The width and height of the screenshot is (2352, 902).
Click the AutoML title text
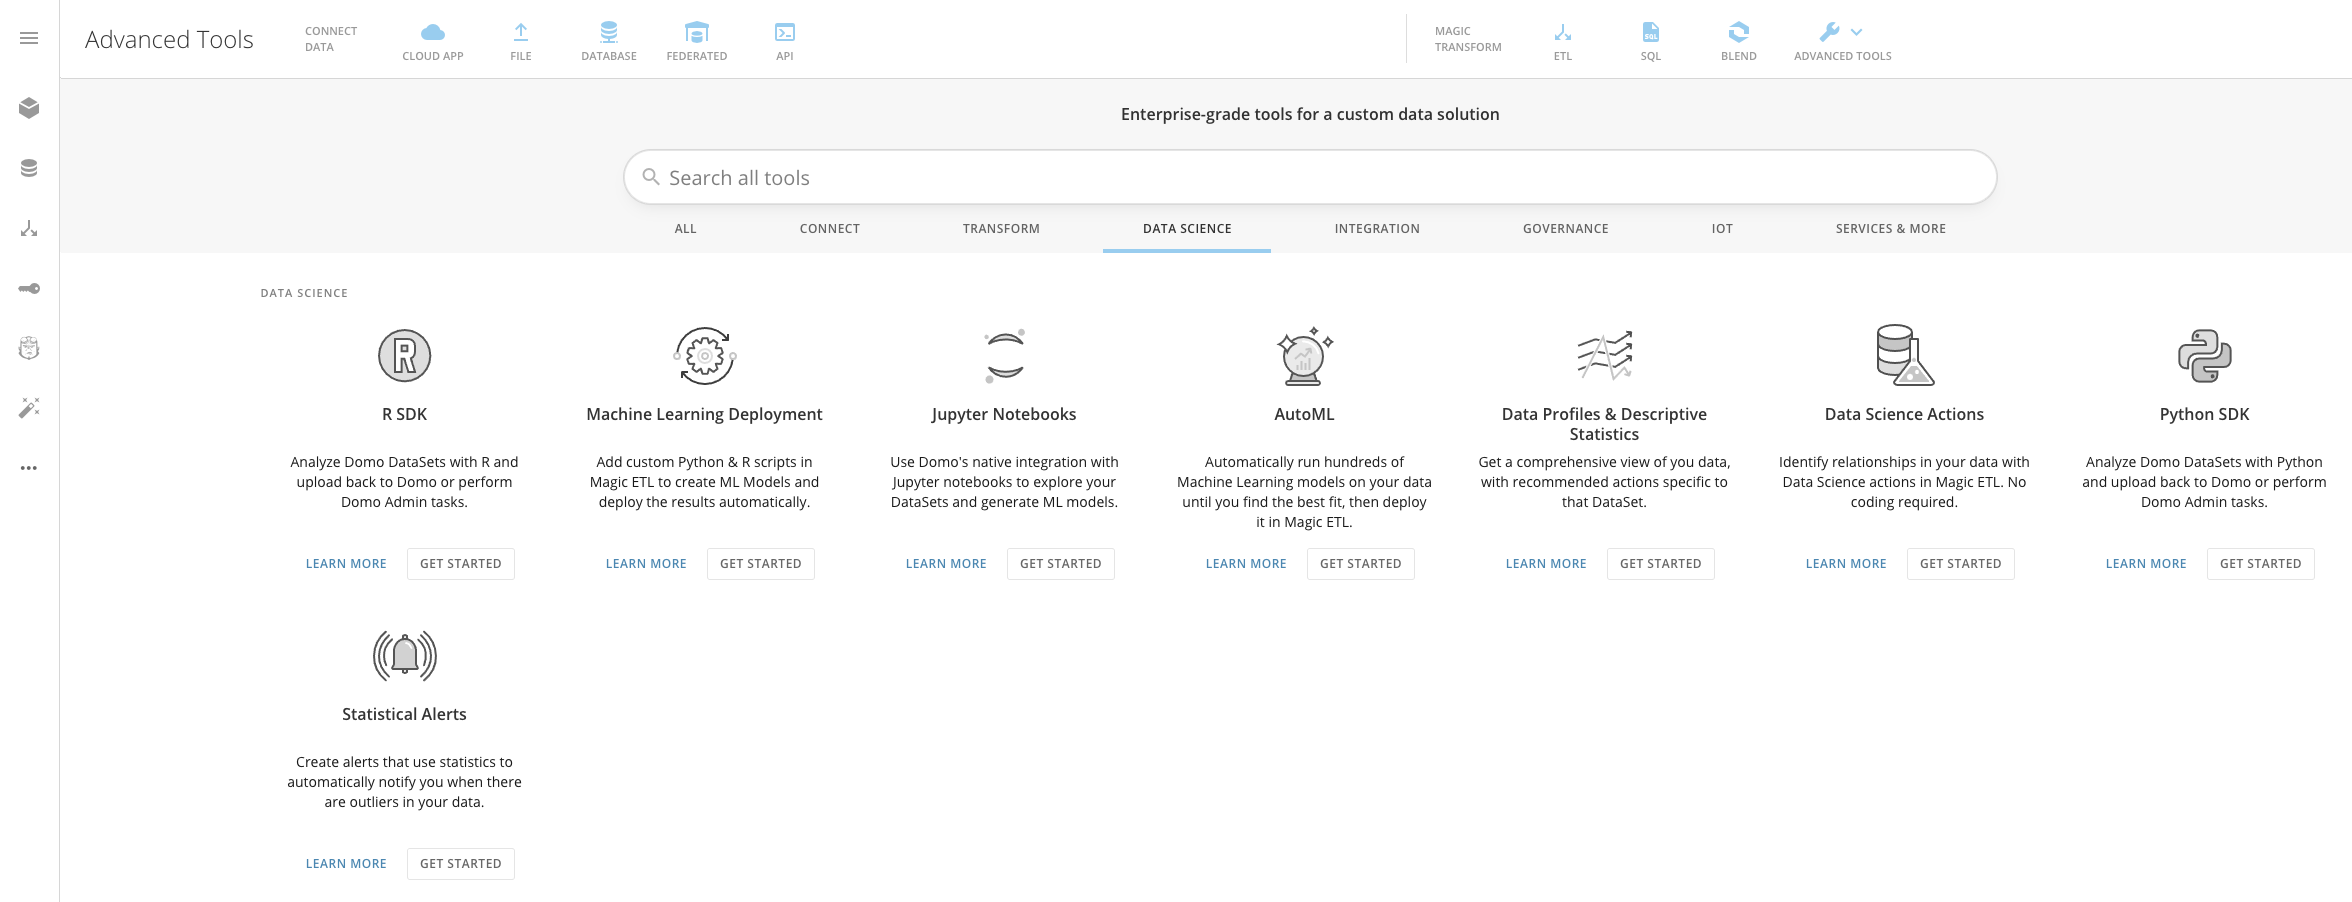pos(1305,414)
